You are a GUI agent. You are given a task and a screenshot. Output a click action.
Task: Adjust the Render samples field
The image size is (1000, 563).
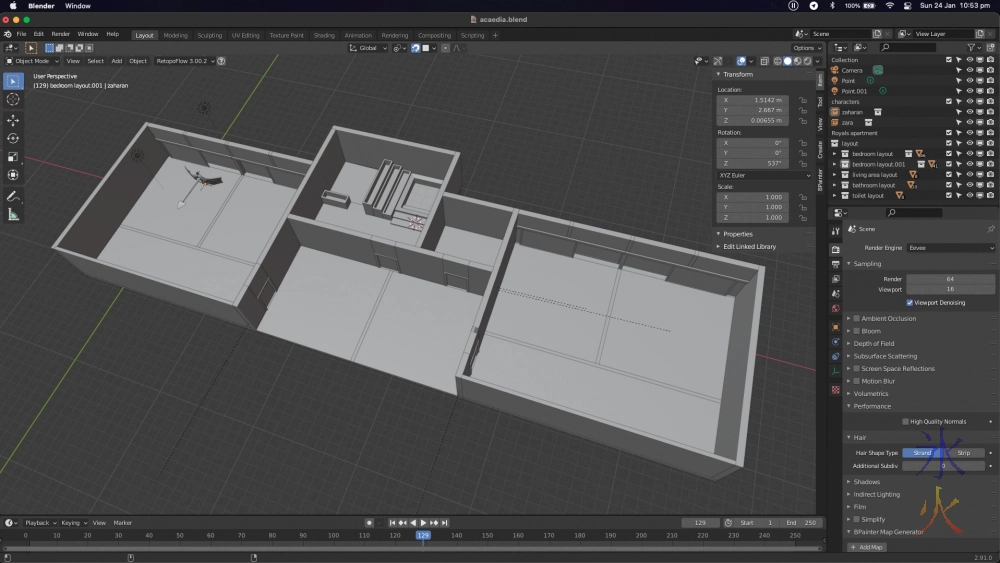[950, 279]
